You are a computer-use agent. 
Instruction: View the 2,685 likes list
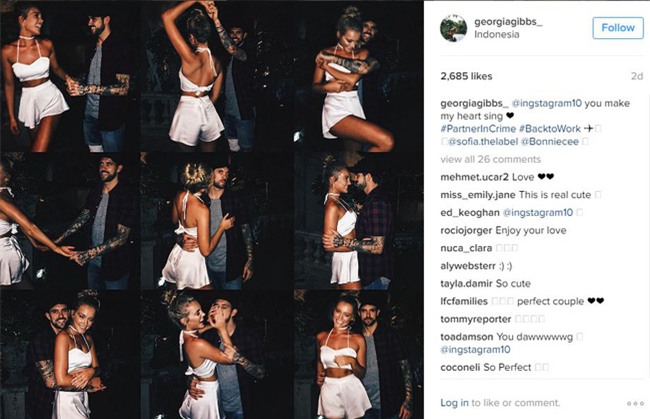tap(466, 76)
